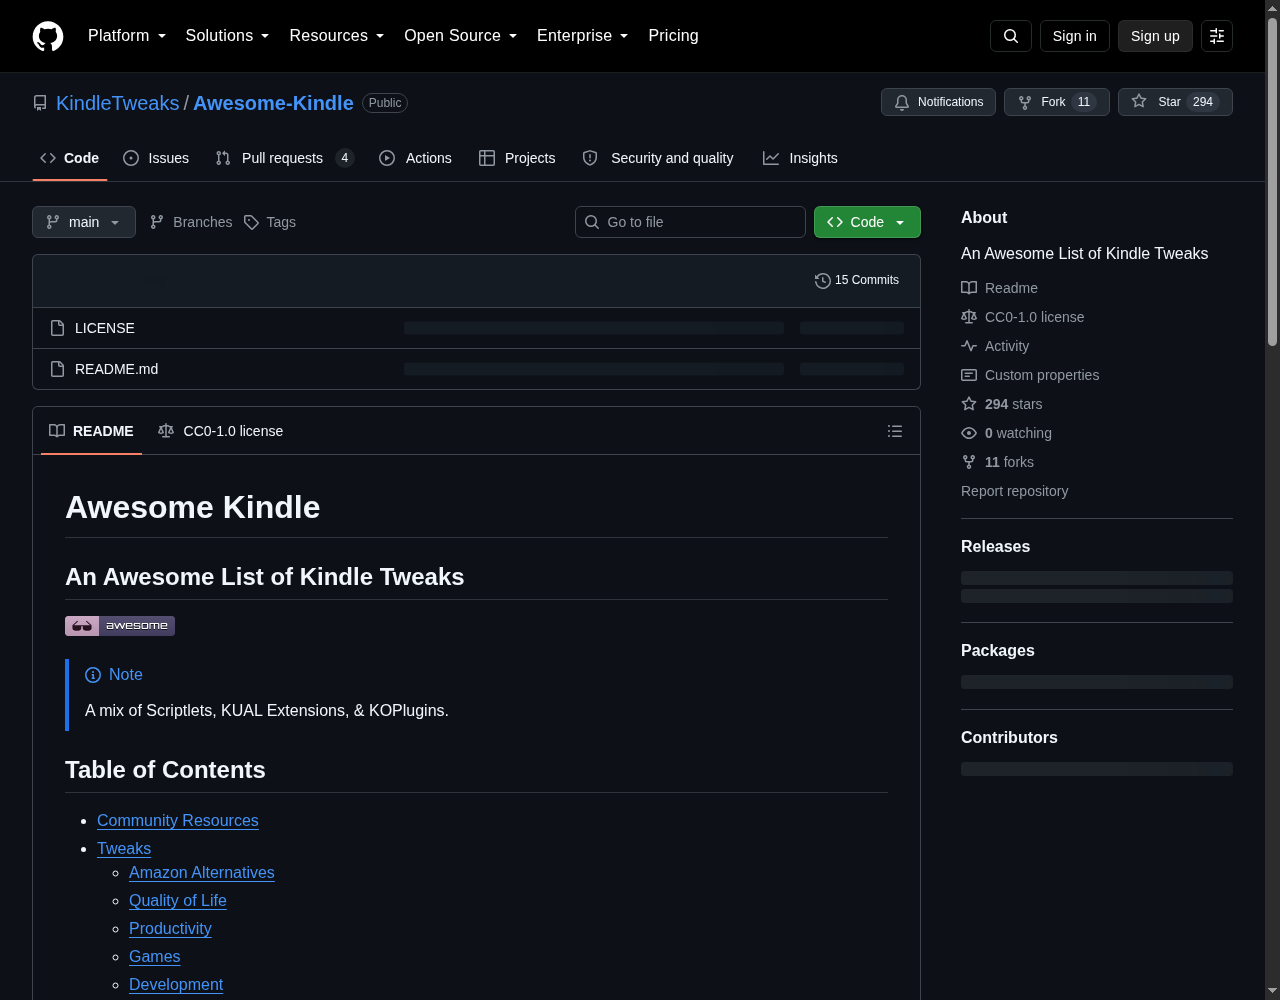This screenshot has width=1280, height=1000.
Task: Open the Community Resources contents link
Action: tap(178, 821)
